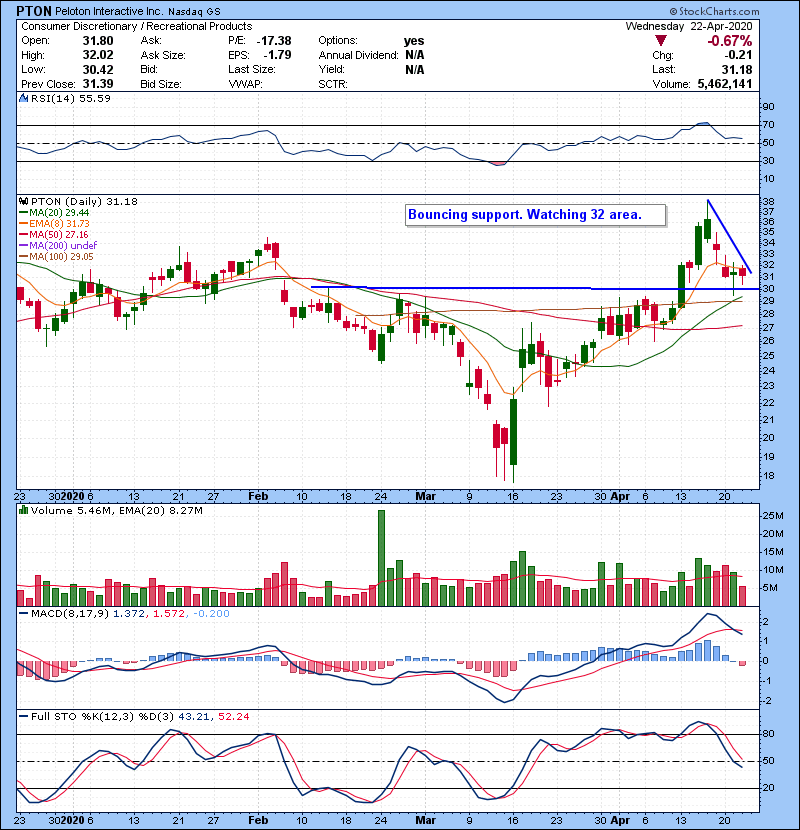This screenshot has height=830, width=800.
Task: Click the Last price 31.18
Action: (x=737, y=69)
